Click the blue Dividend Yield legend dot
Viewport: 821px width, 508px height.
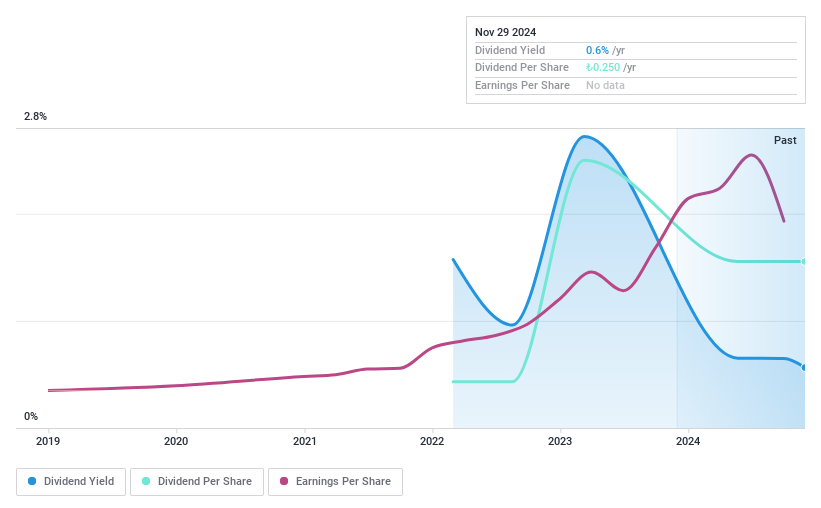point(32,481)
